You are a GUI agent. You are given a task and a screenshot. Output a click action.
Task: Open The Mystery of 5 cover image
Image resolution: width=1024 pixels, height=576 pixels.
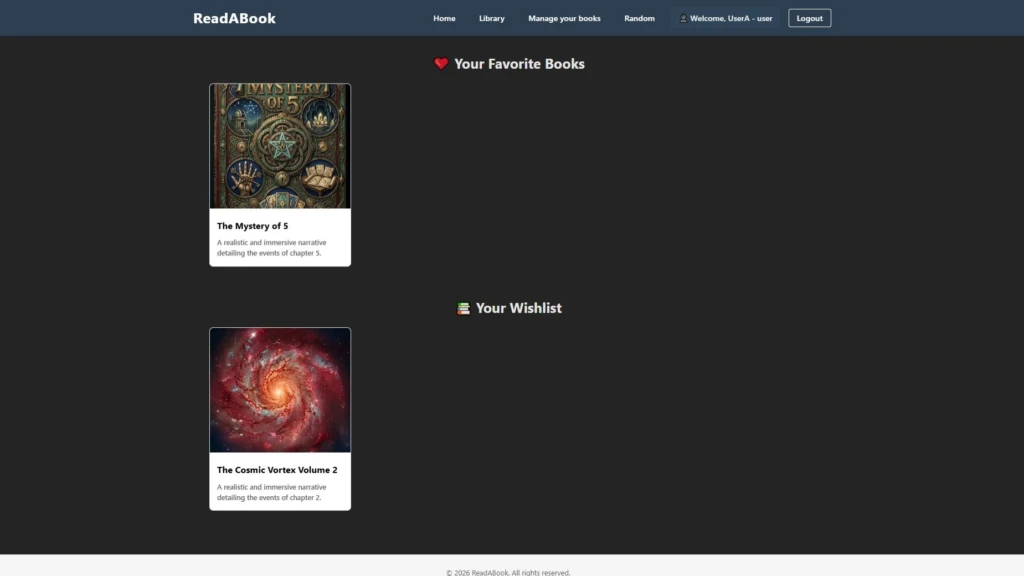pos(280,145)
